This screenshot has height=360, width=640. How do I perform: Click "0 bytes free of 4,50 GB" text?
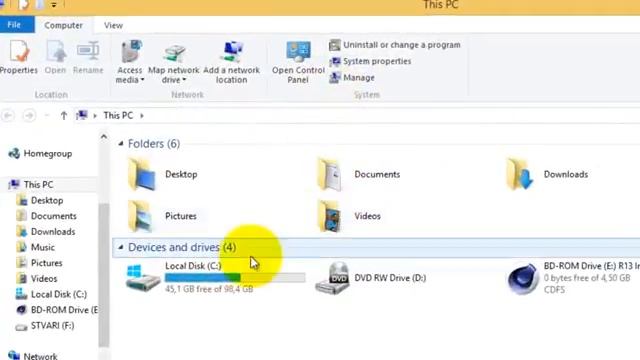pyautogui.click(x=587, y=278)
